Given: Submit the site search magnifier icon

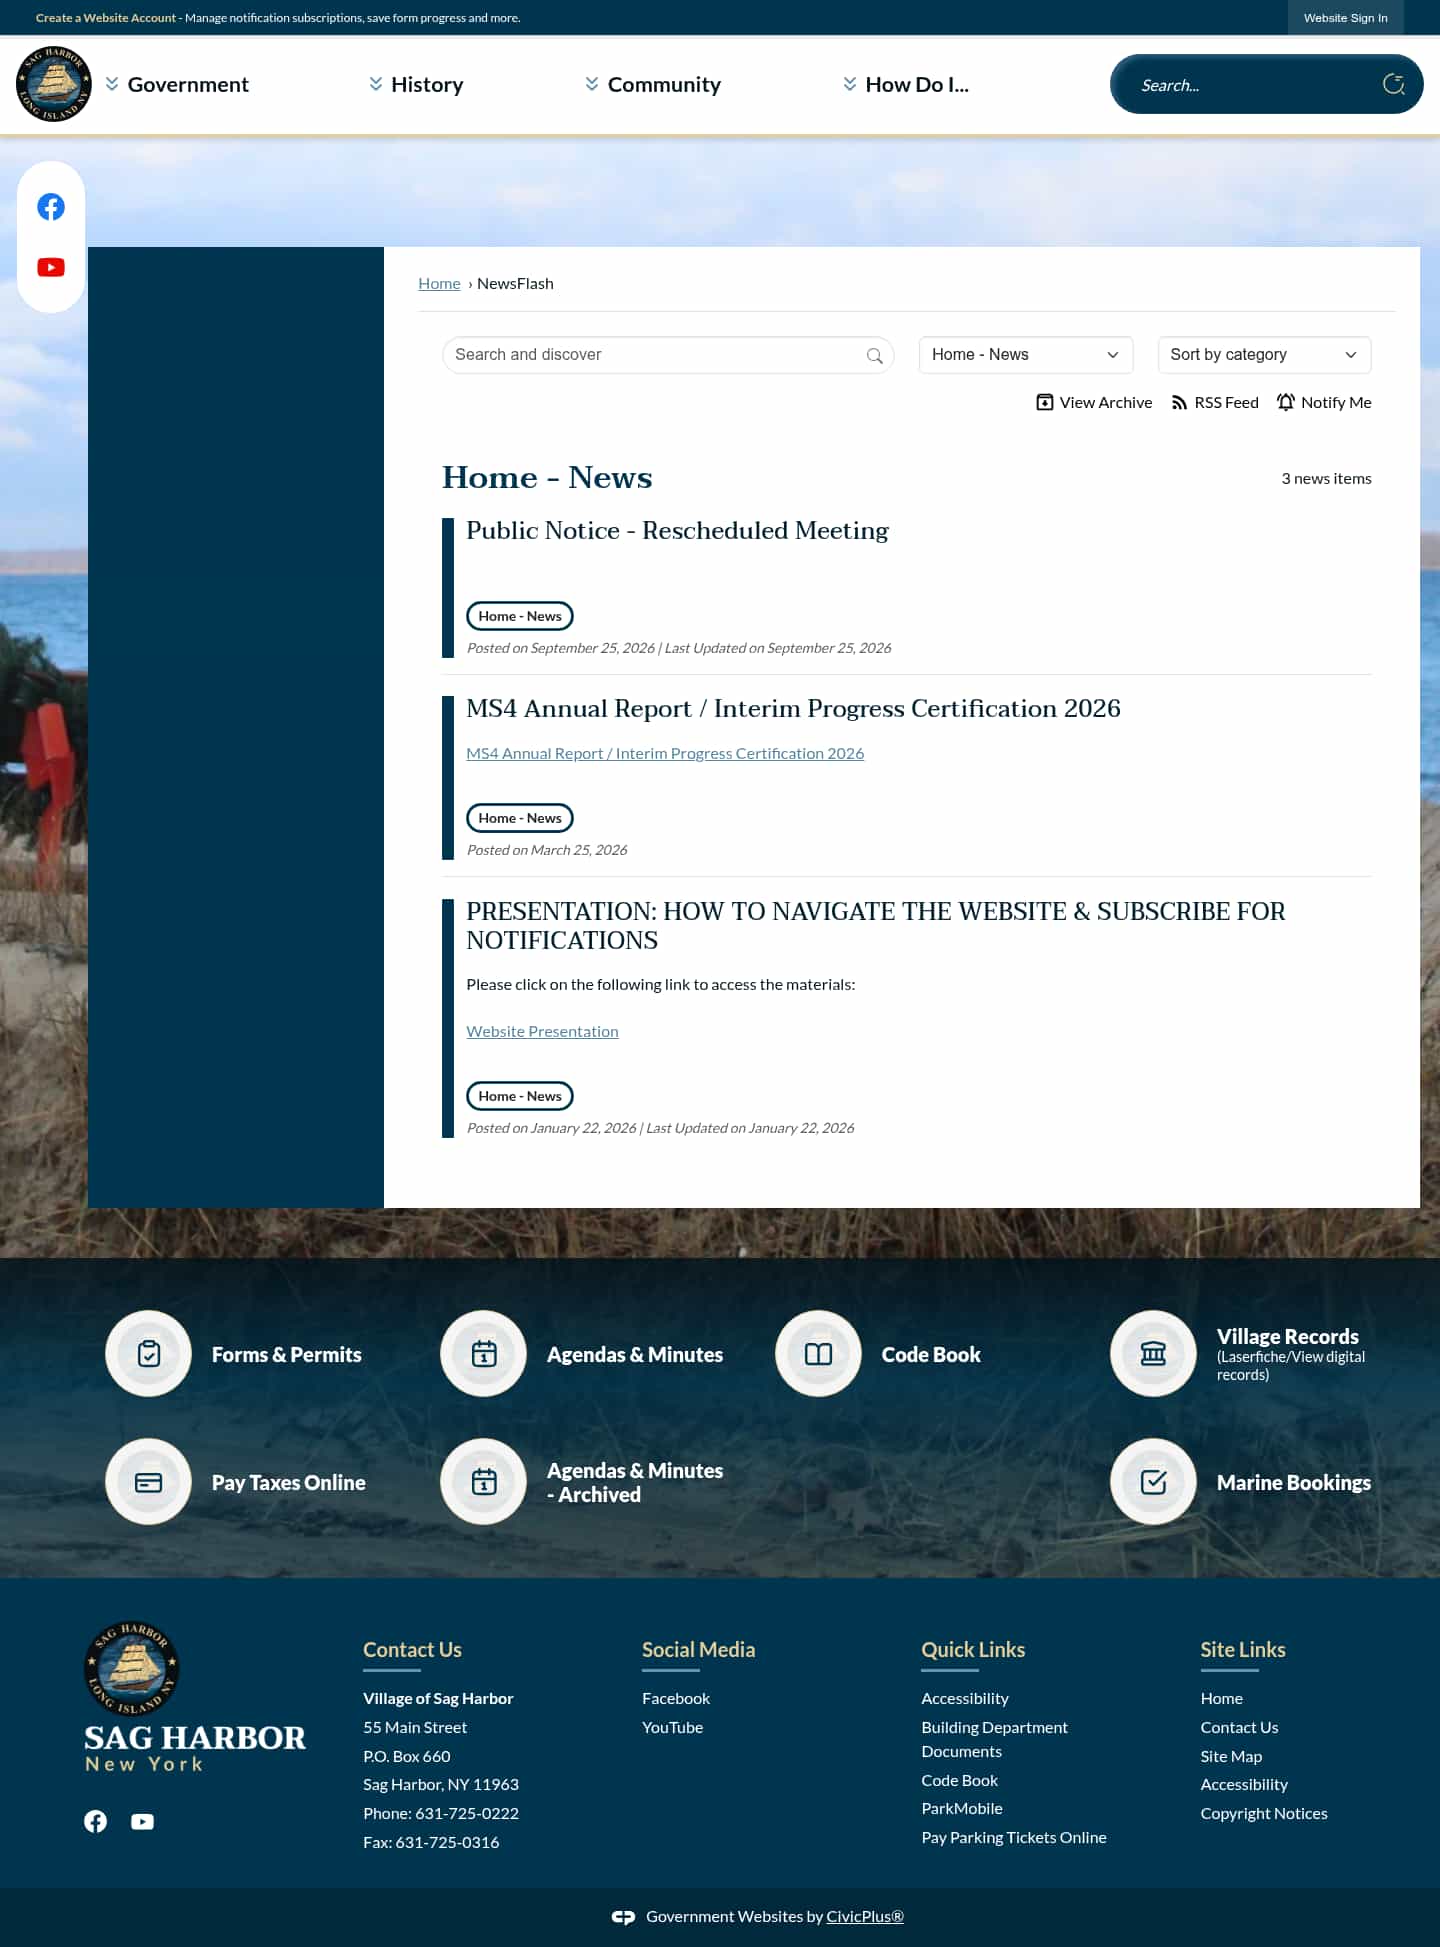Looking at the screenshot, I should tap(1393, 84).
